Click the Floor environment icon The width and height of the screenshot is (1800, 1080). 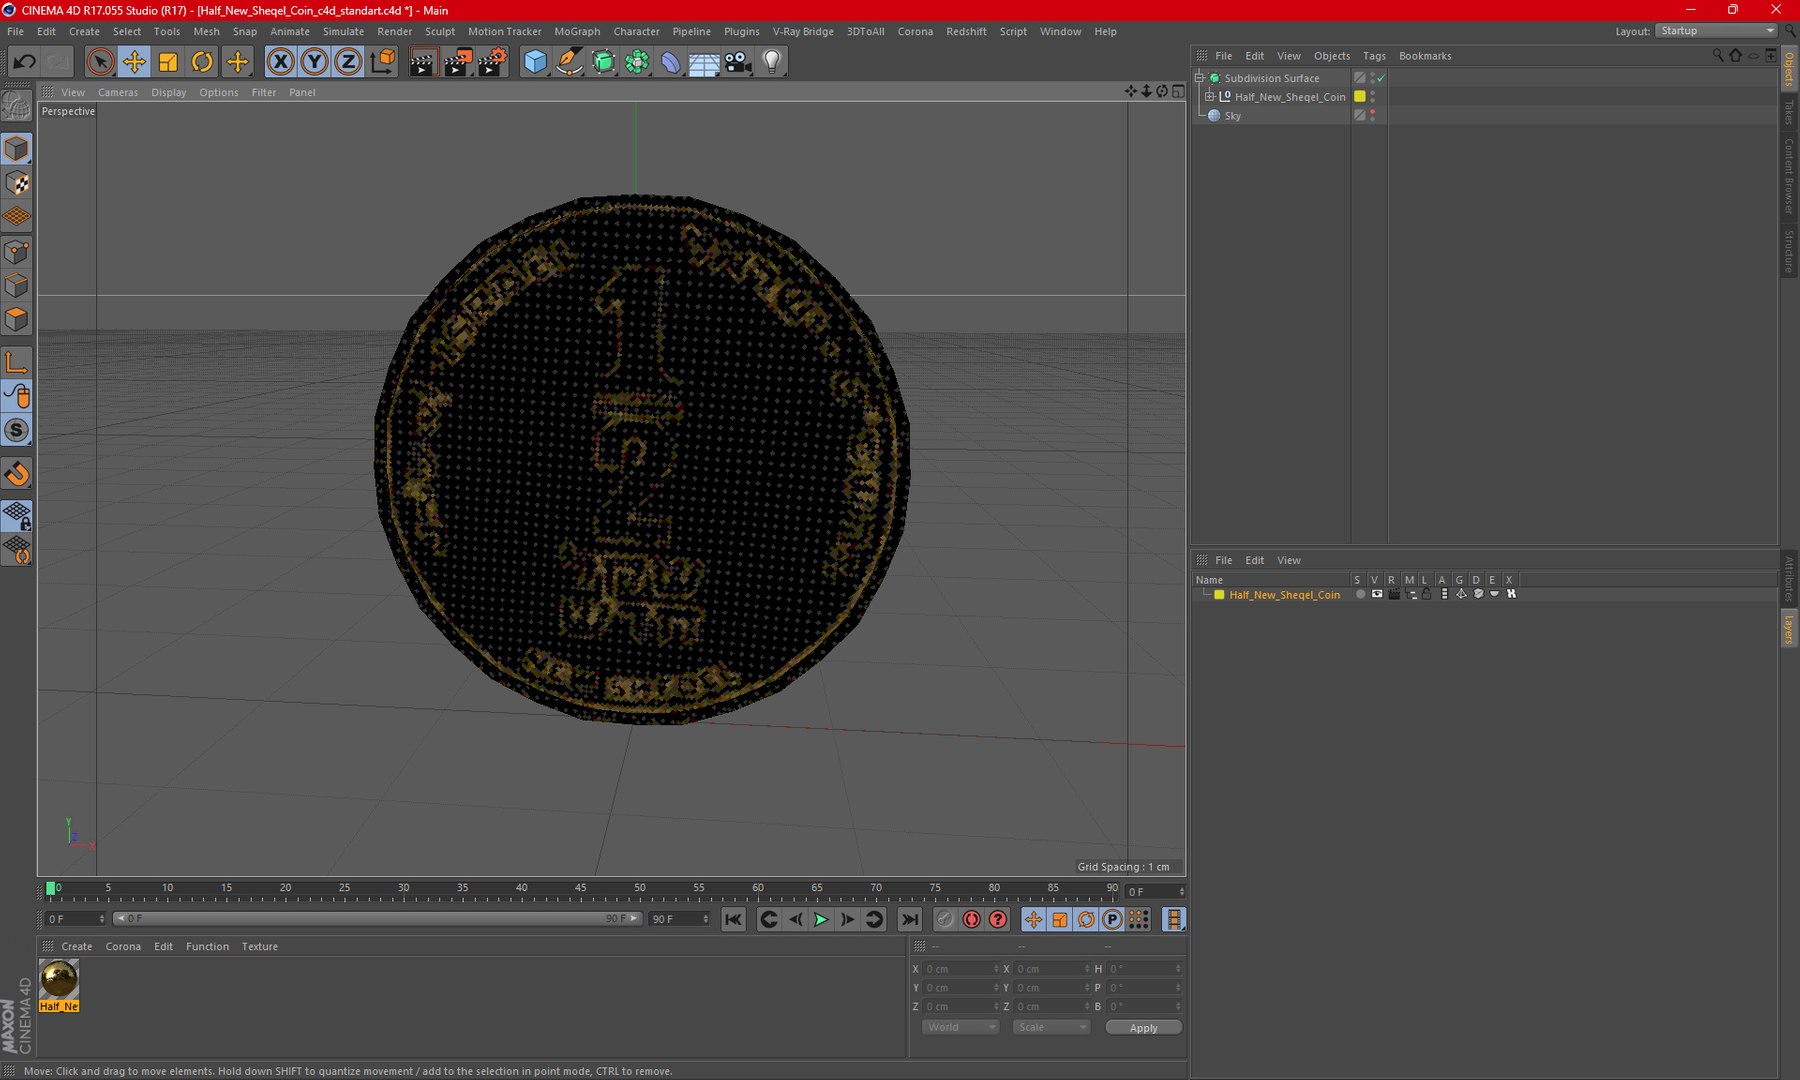click(704, 62)
